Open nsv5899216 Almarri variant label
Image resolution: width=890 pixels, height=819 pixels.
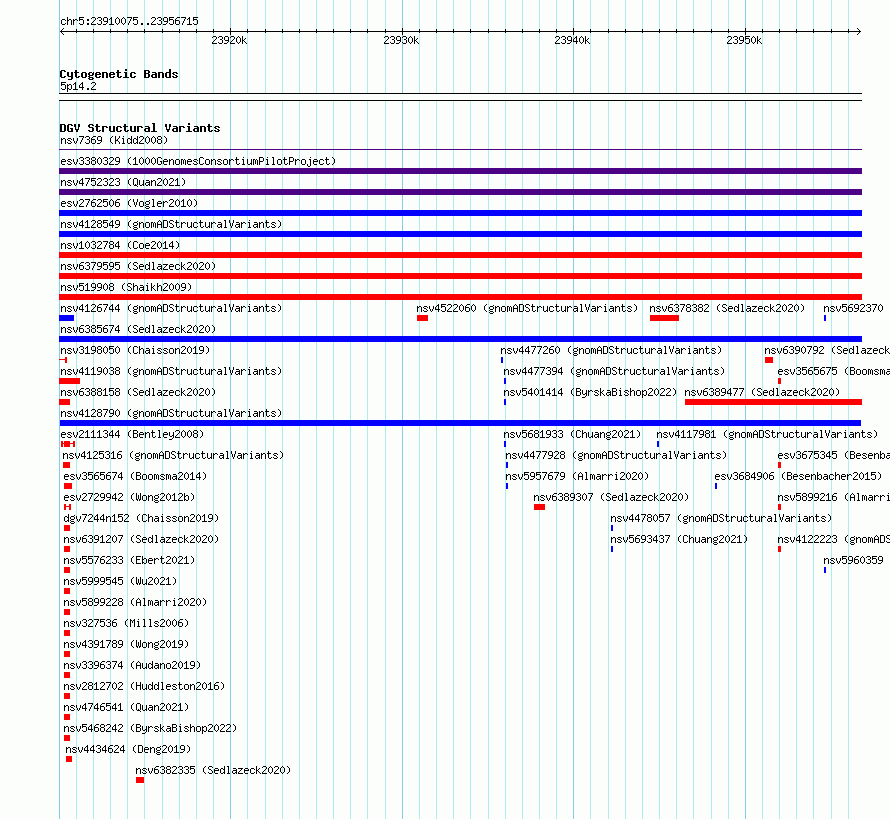[x=833, y=497]
